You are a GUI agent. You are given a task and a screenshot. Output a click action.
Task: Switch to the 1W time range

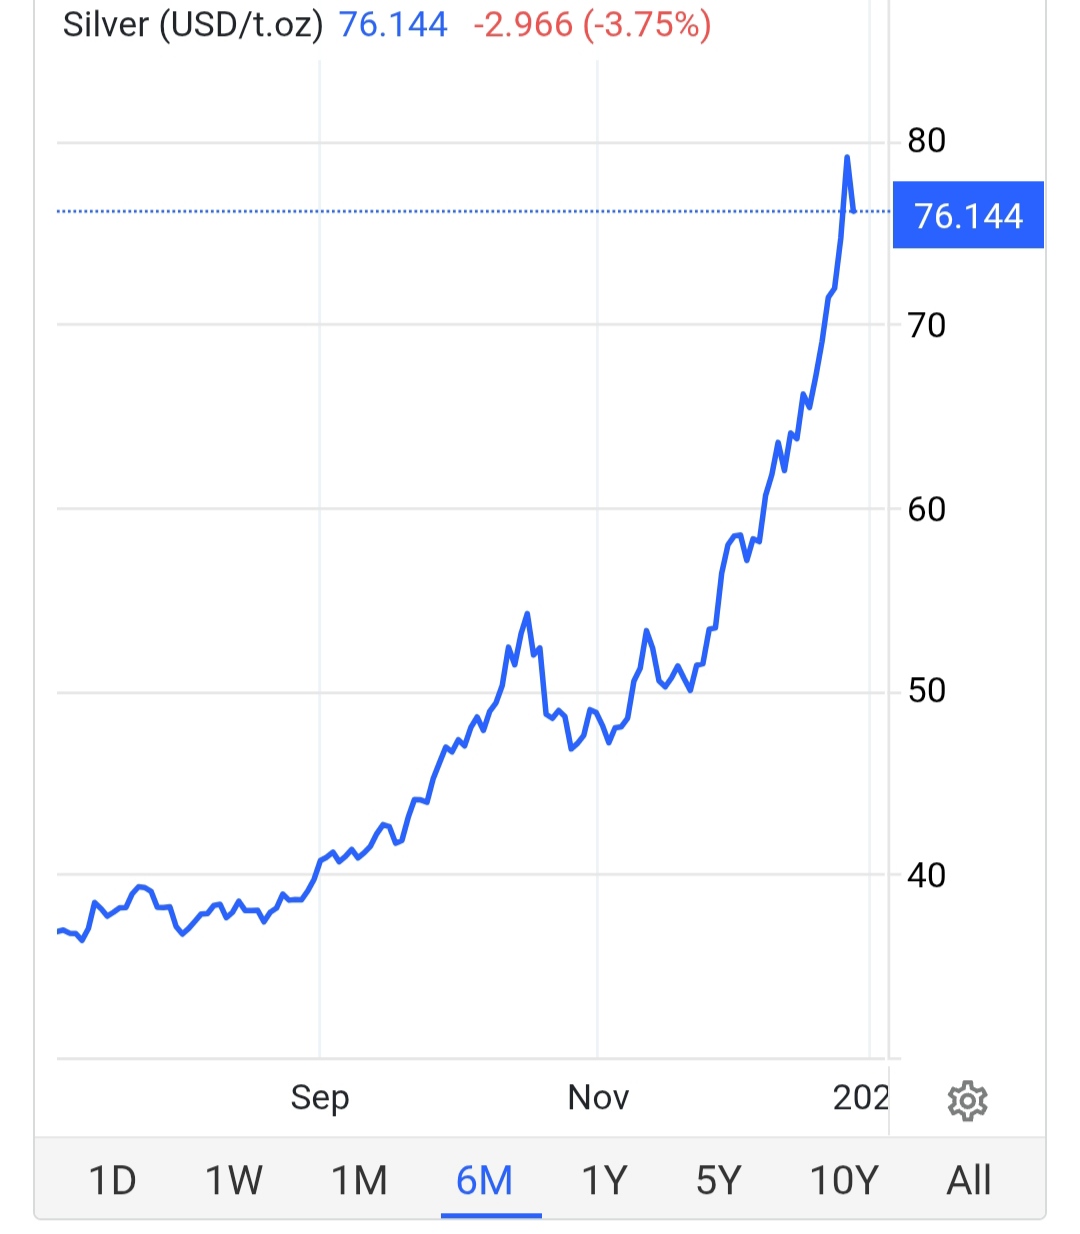coord(234,1181)
